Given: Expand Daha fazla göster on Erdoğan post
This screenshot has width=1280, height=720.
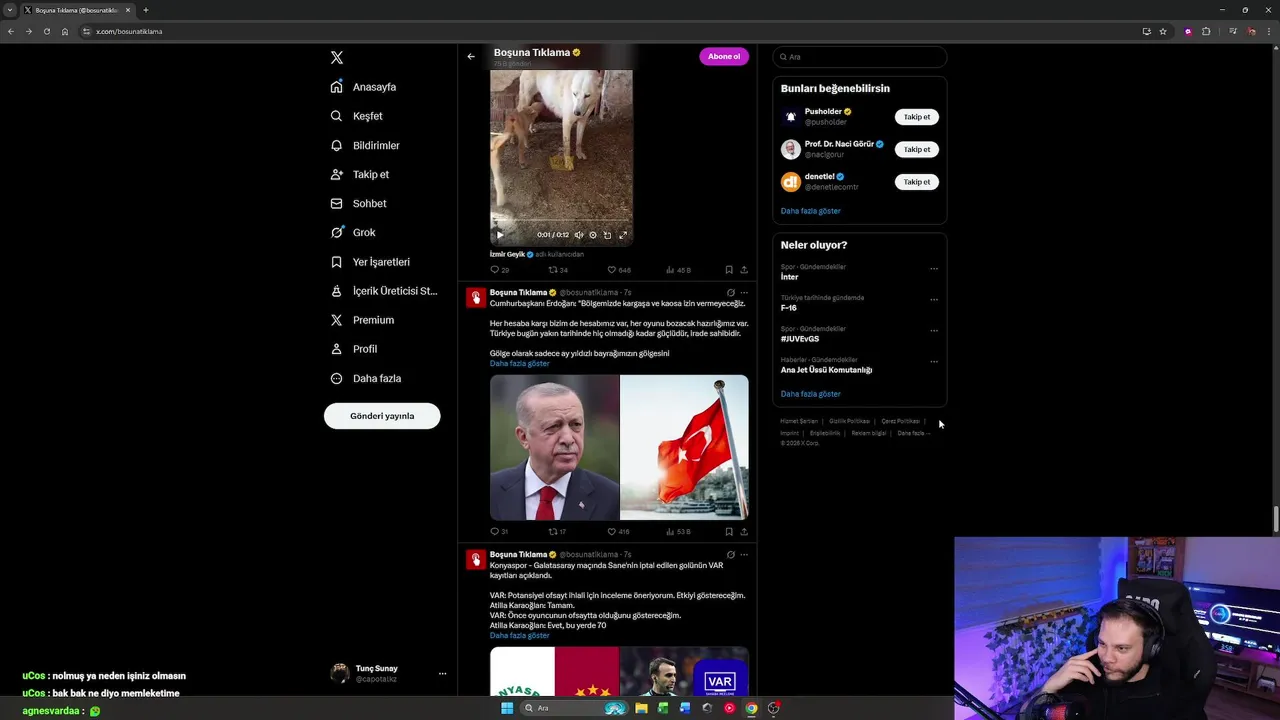Looking at the screenshot, I should click(x=519, y=364).
